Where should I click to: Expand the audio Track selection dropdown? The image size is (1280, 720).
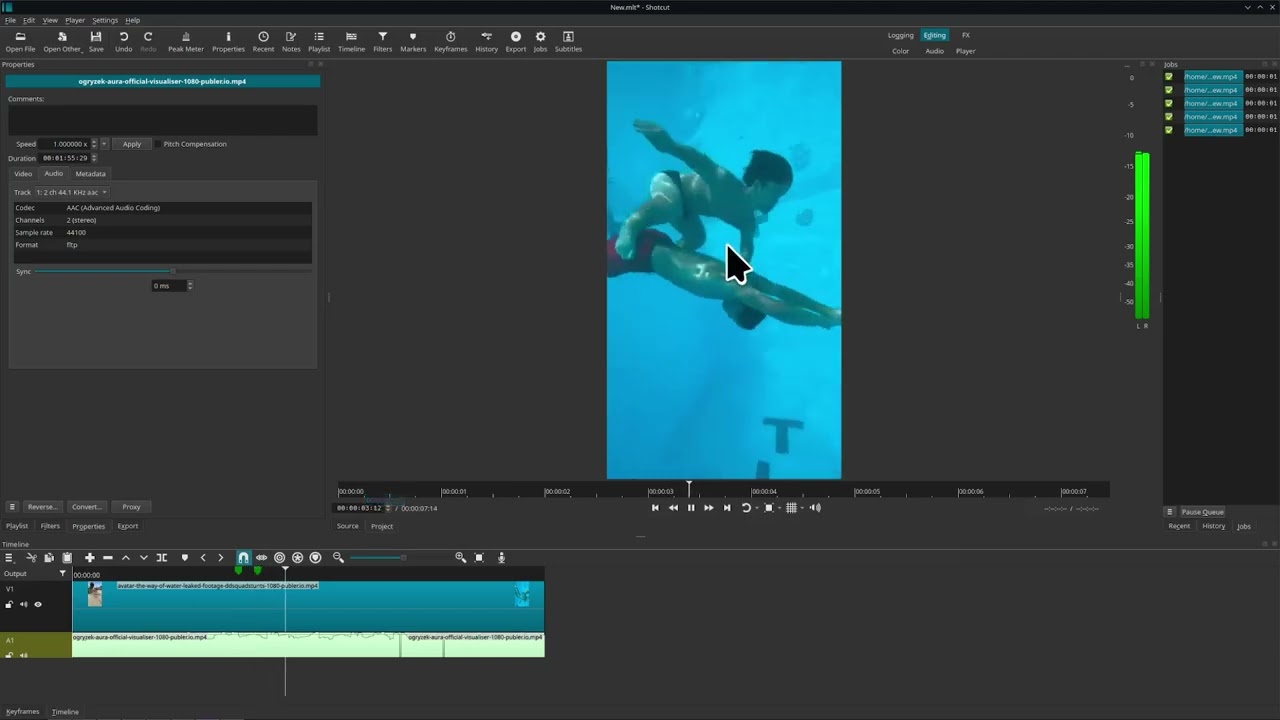click(71, 192)
